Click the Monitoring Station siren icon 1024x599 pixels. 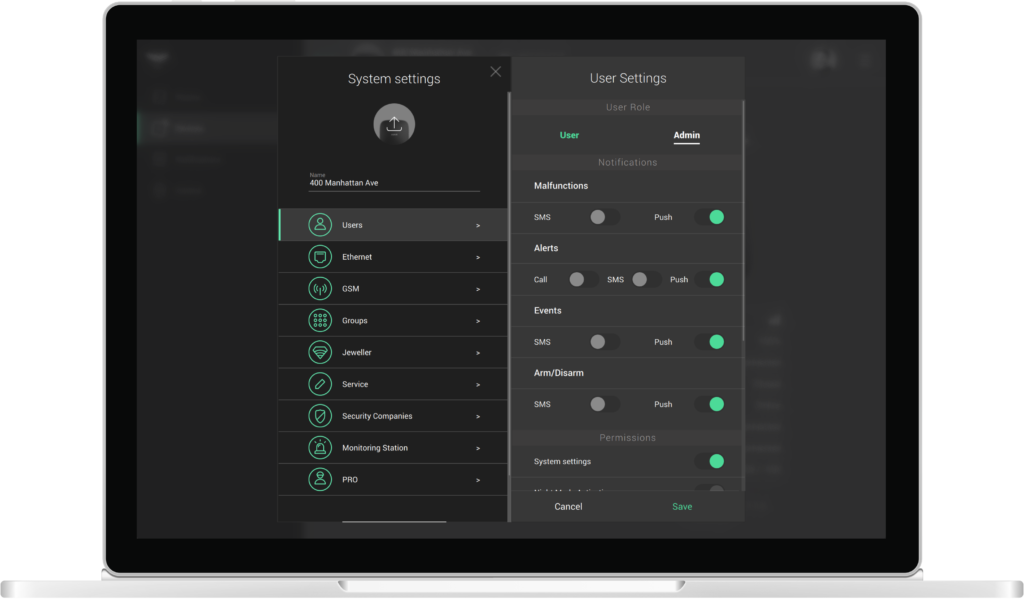click(x=320, y=447)
